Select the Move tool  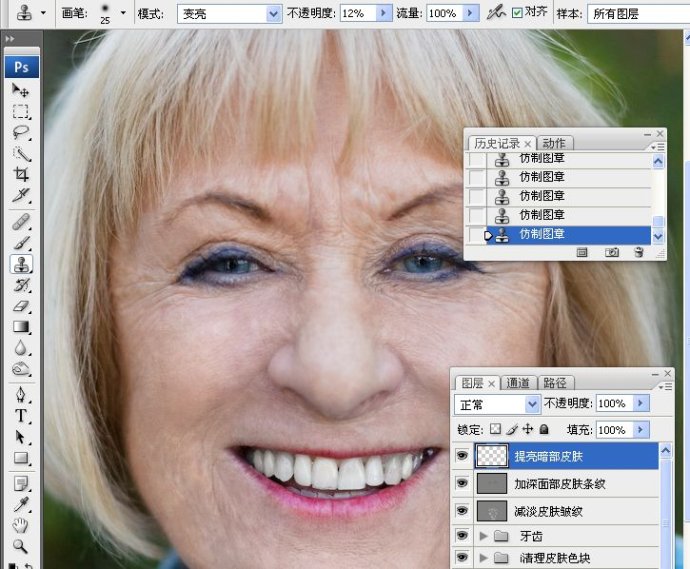[20, 90]
